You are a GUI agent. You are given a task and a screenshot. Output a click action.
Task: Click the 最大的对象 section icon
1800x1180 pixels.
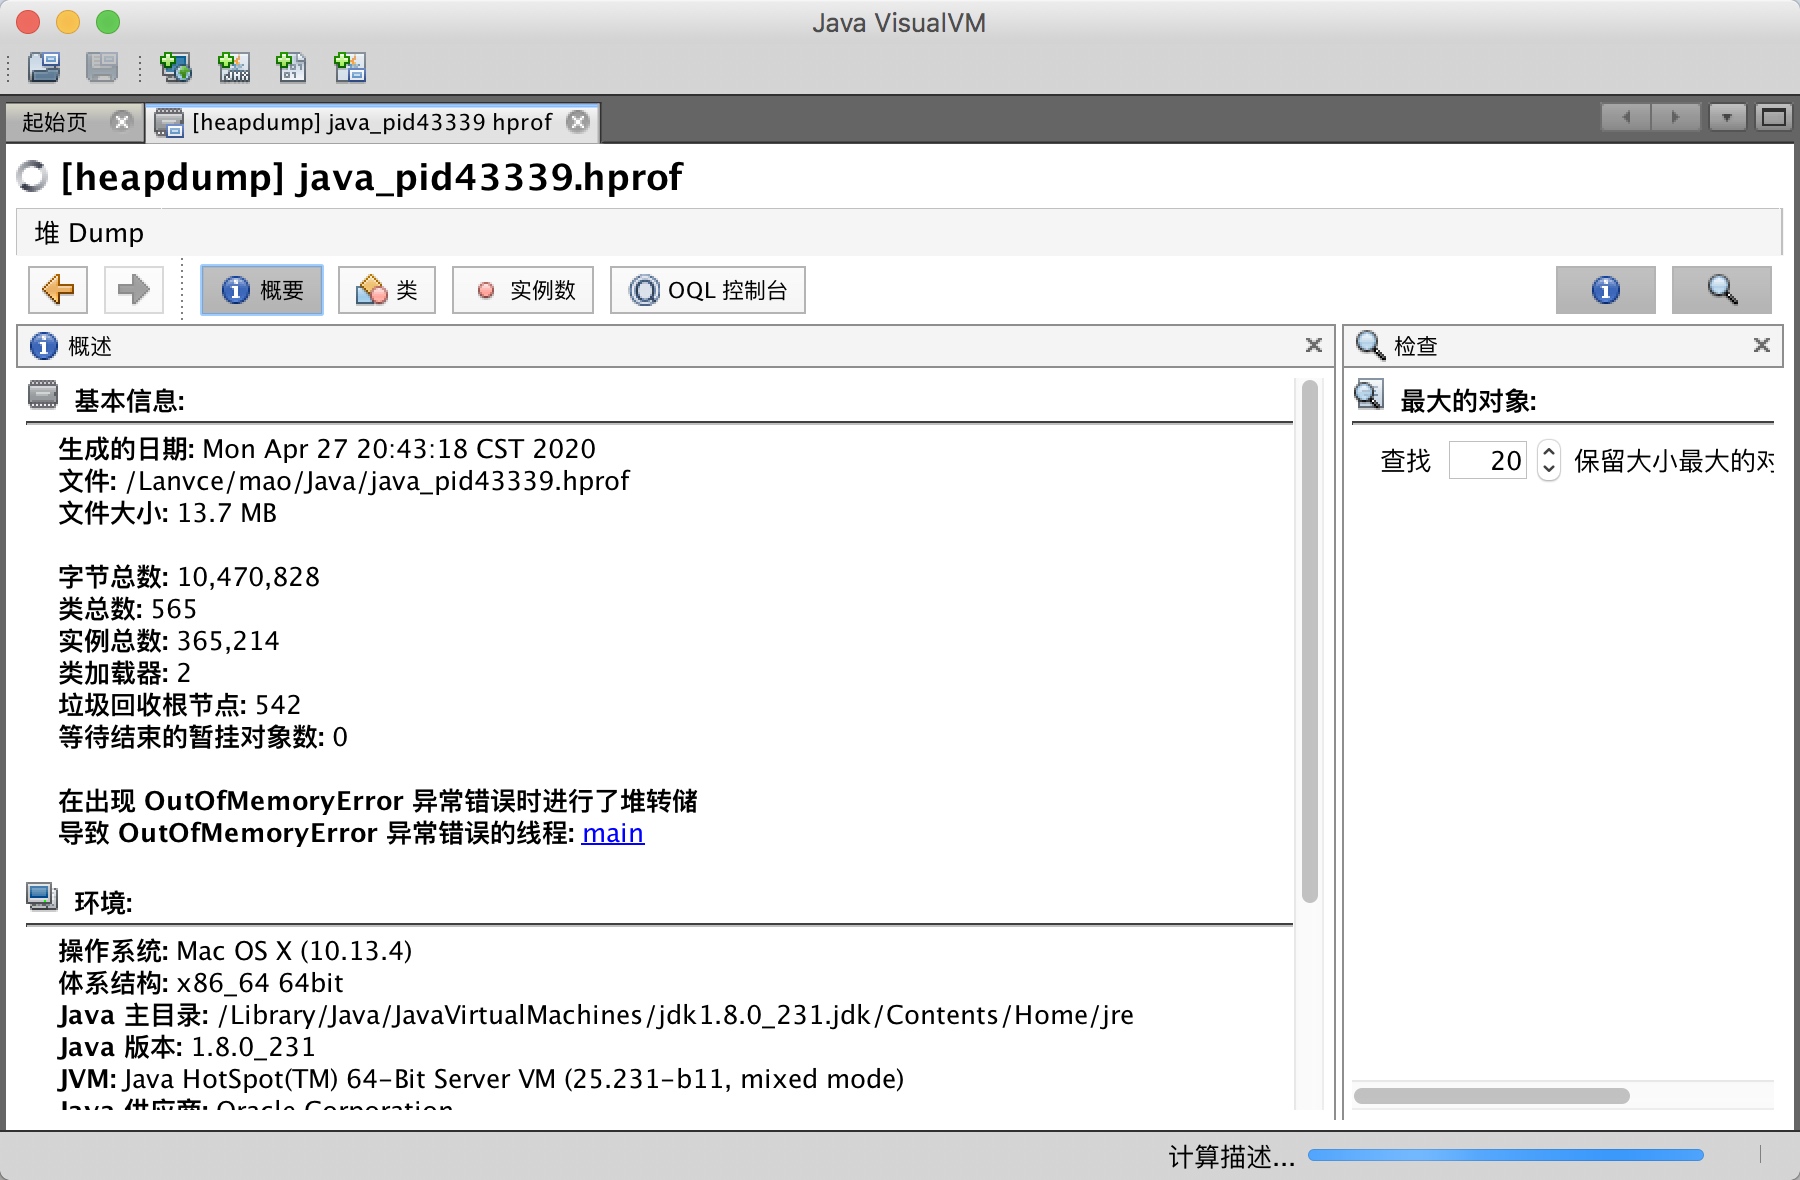(1369, 396)
